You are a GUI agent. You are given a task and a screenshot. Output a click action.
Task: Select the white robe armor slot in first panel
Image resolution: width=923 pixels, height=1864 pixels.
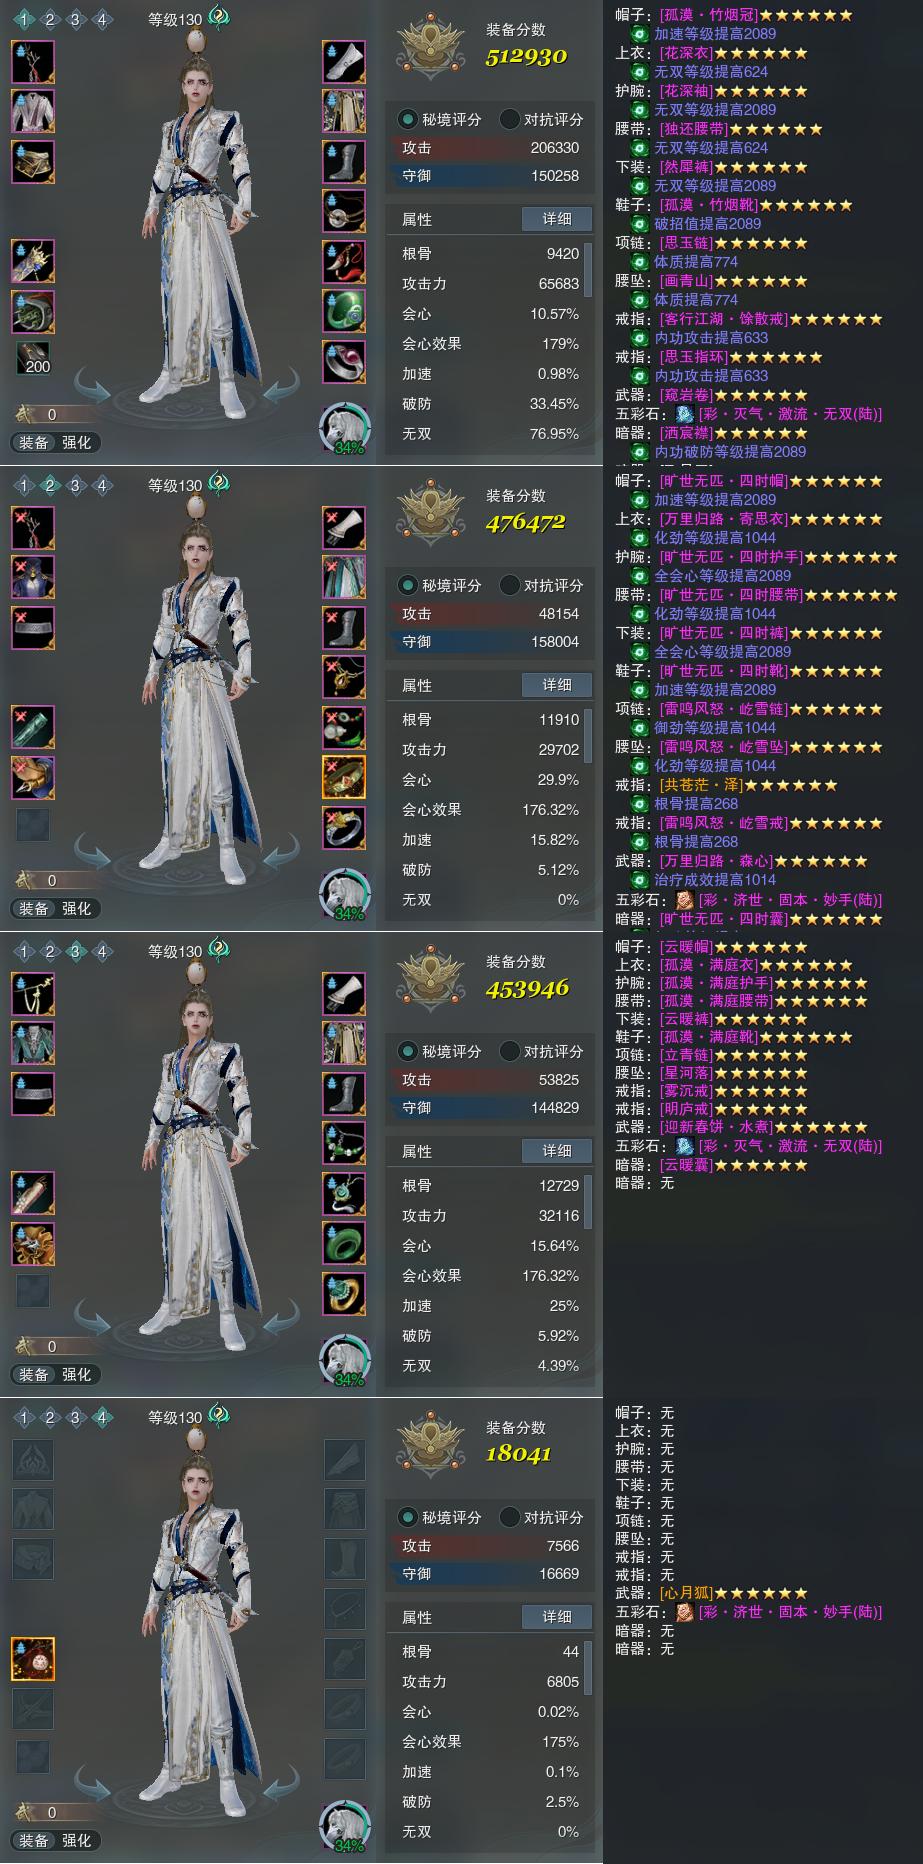[33, 111]
